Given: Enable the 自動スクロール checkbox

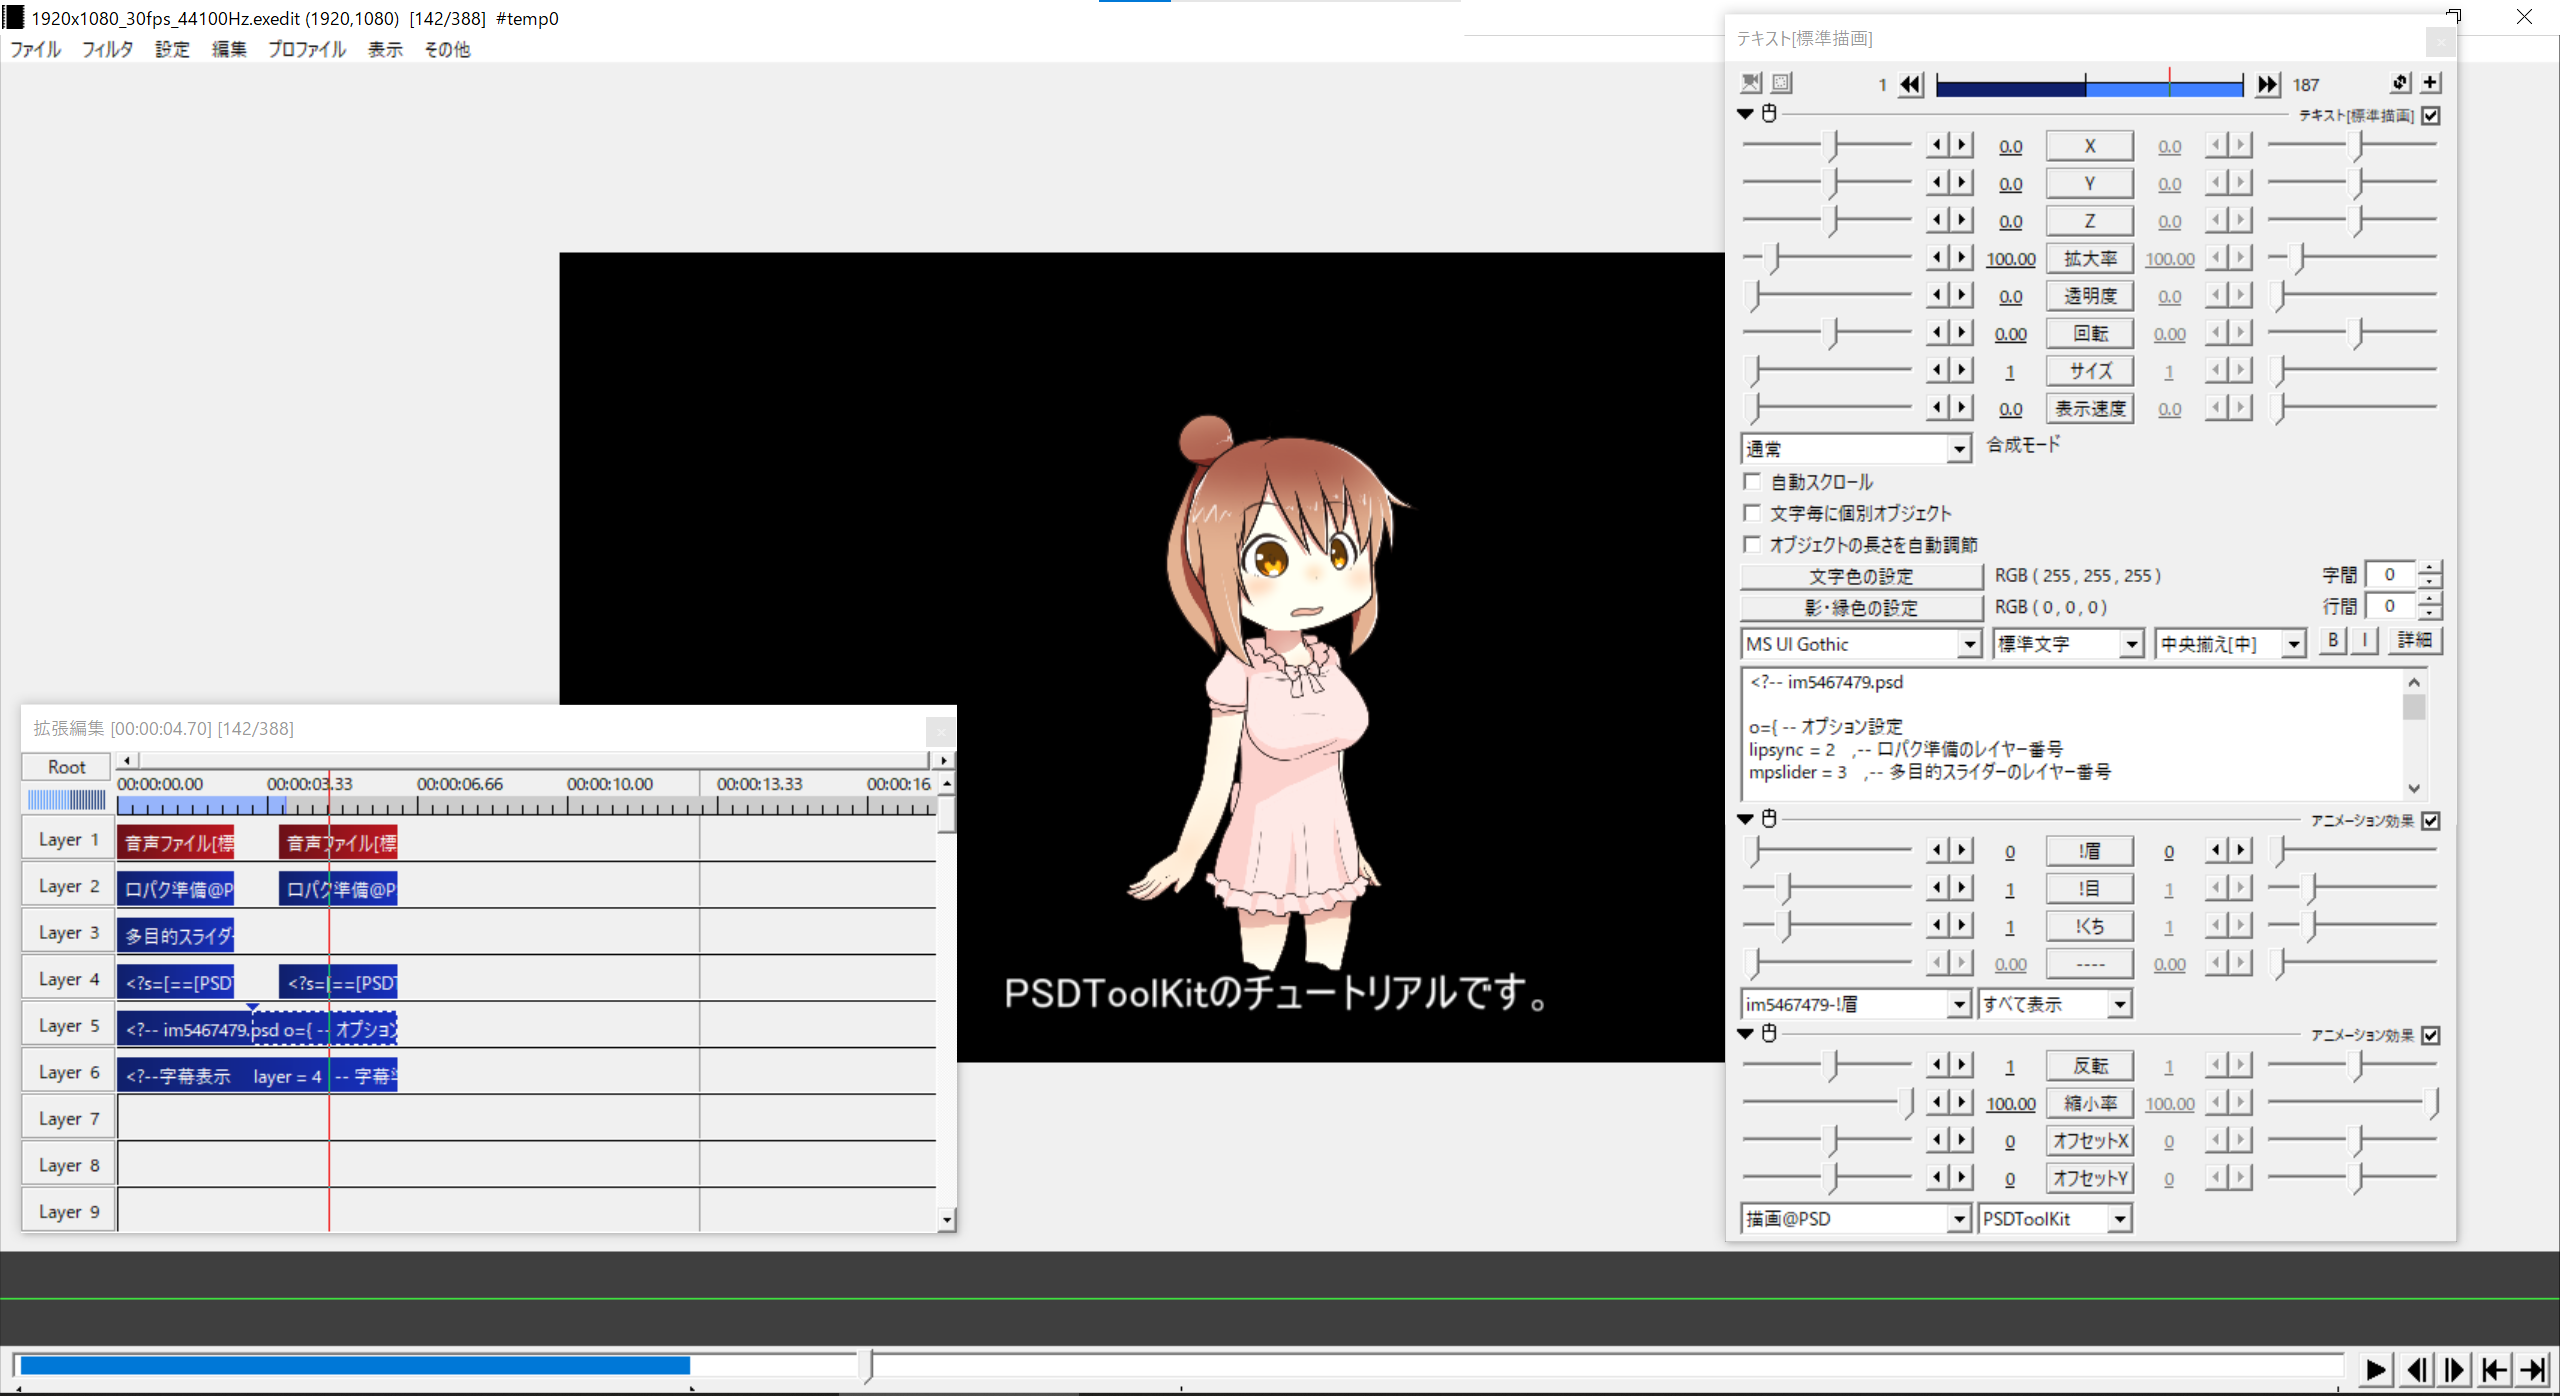Looking at the screenshot, I should pos(1753,481).
